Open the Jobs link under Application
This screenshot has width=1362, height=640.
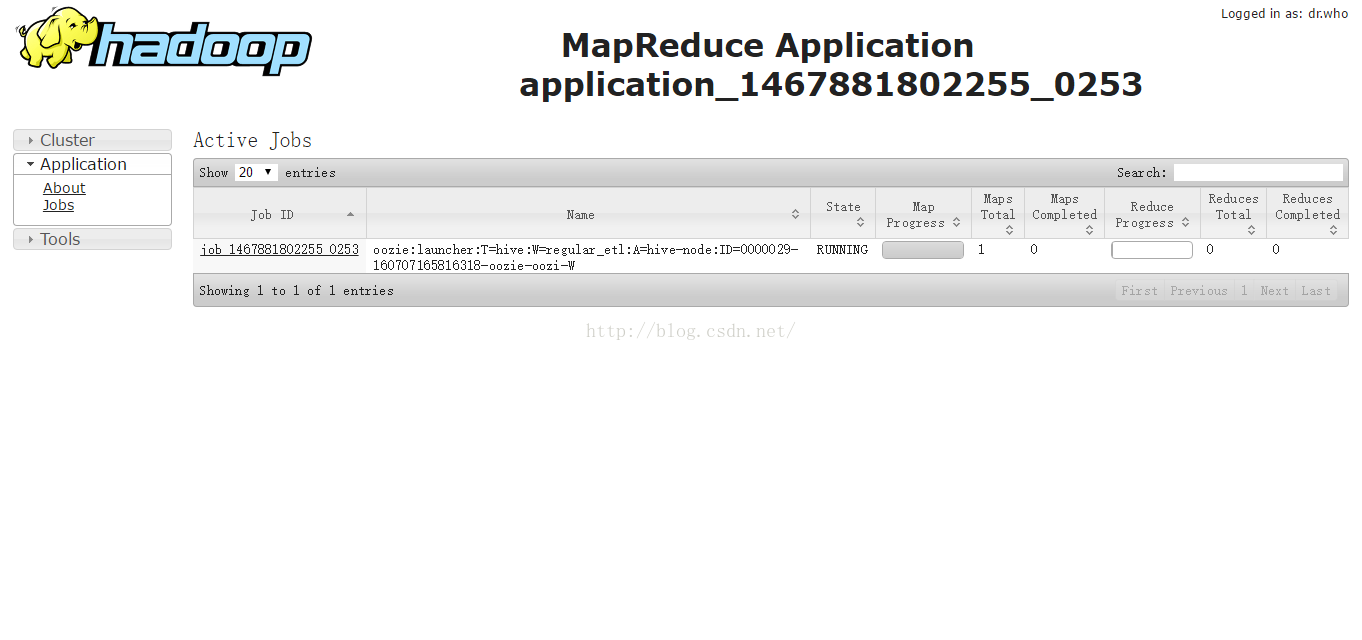point(58,205)
